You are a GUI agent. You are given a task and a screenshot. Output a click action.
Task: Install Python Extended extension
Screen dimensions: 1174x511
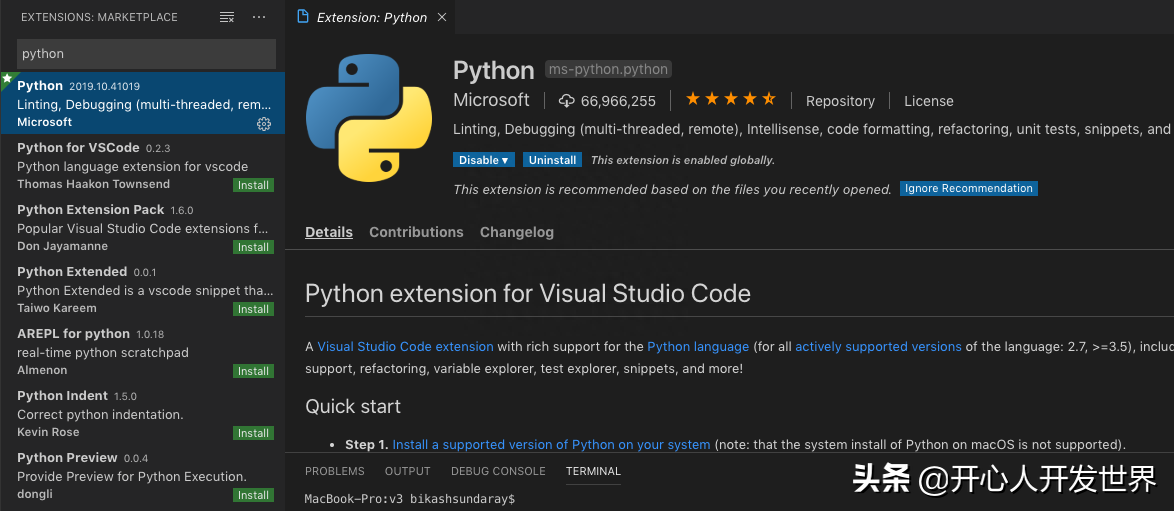tap(253, 309)
